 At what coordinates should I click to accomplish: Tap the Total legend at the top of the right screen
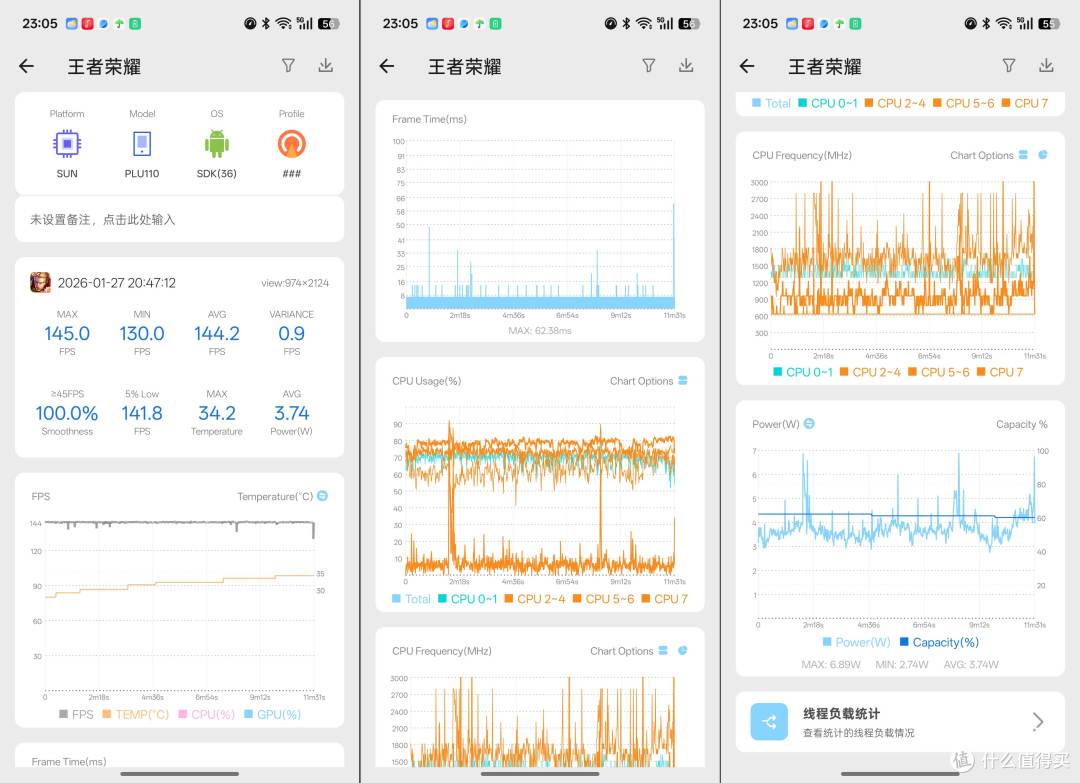[x=771, y=103]
